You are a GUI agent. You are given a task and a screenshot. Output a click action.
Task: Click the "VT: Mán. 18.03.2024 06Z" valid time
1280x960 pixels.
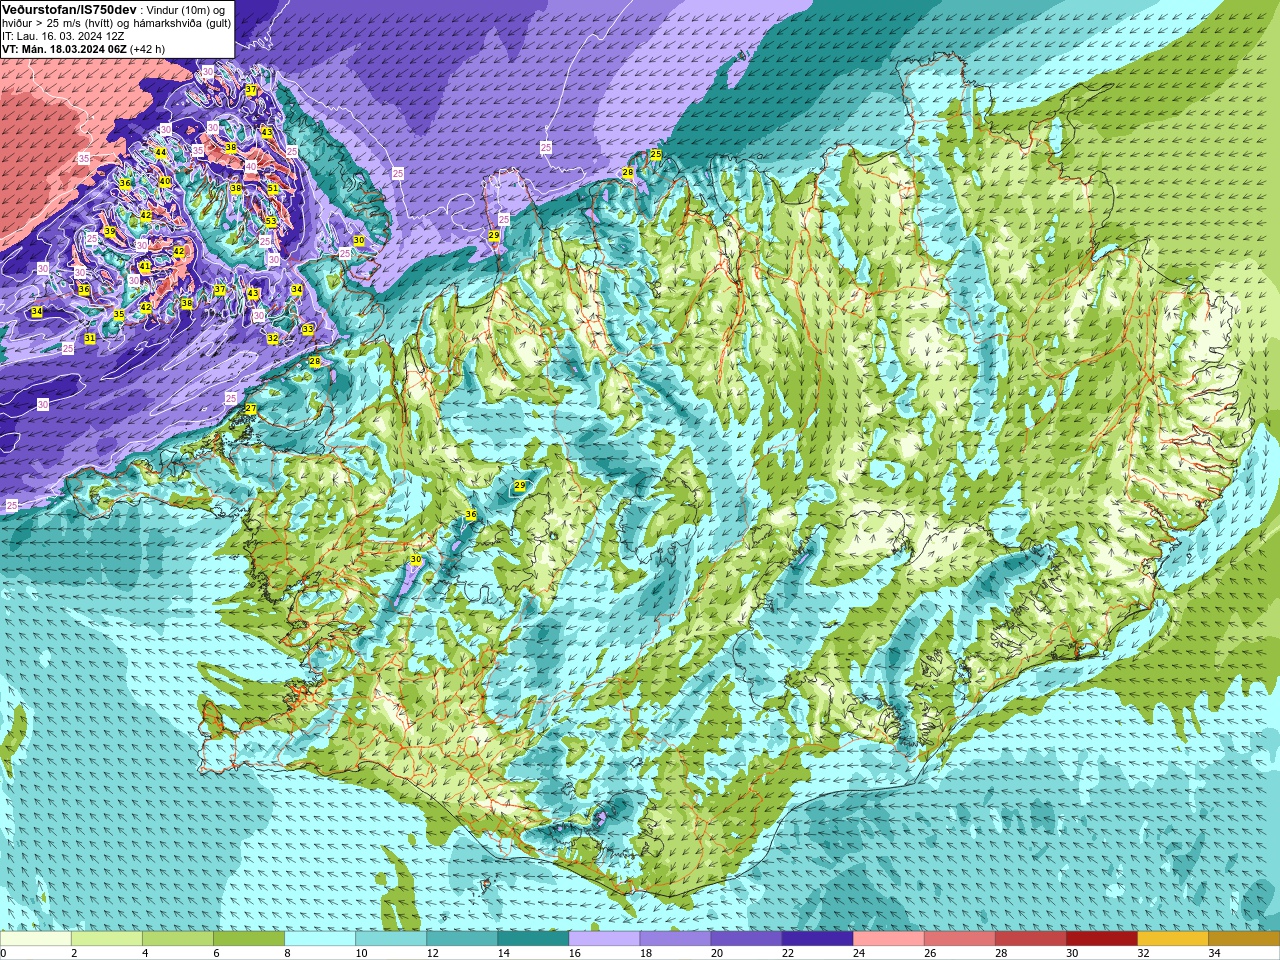point(64,49)
